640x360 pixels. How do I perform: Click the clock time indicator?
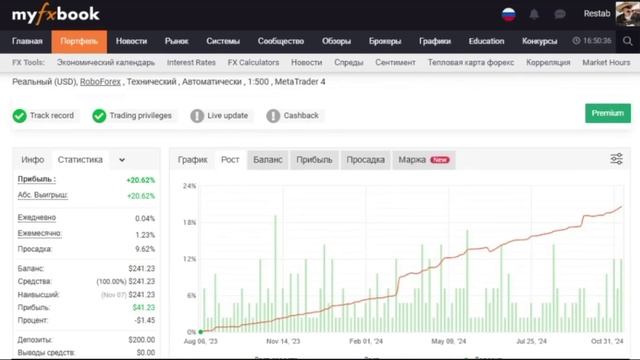pos(592,41)
